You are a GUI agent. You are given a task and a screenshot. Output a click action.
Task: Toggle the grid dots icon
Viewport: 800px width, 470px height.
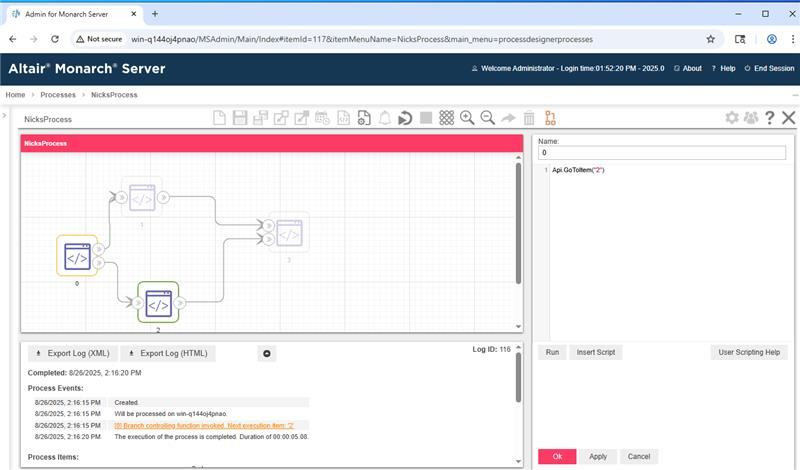(446, 118)
